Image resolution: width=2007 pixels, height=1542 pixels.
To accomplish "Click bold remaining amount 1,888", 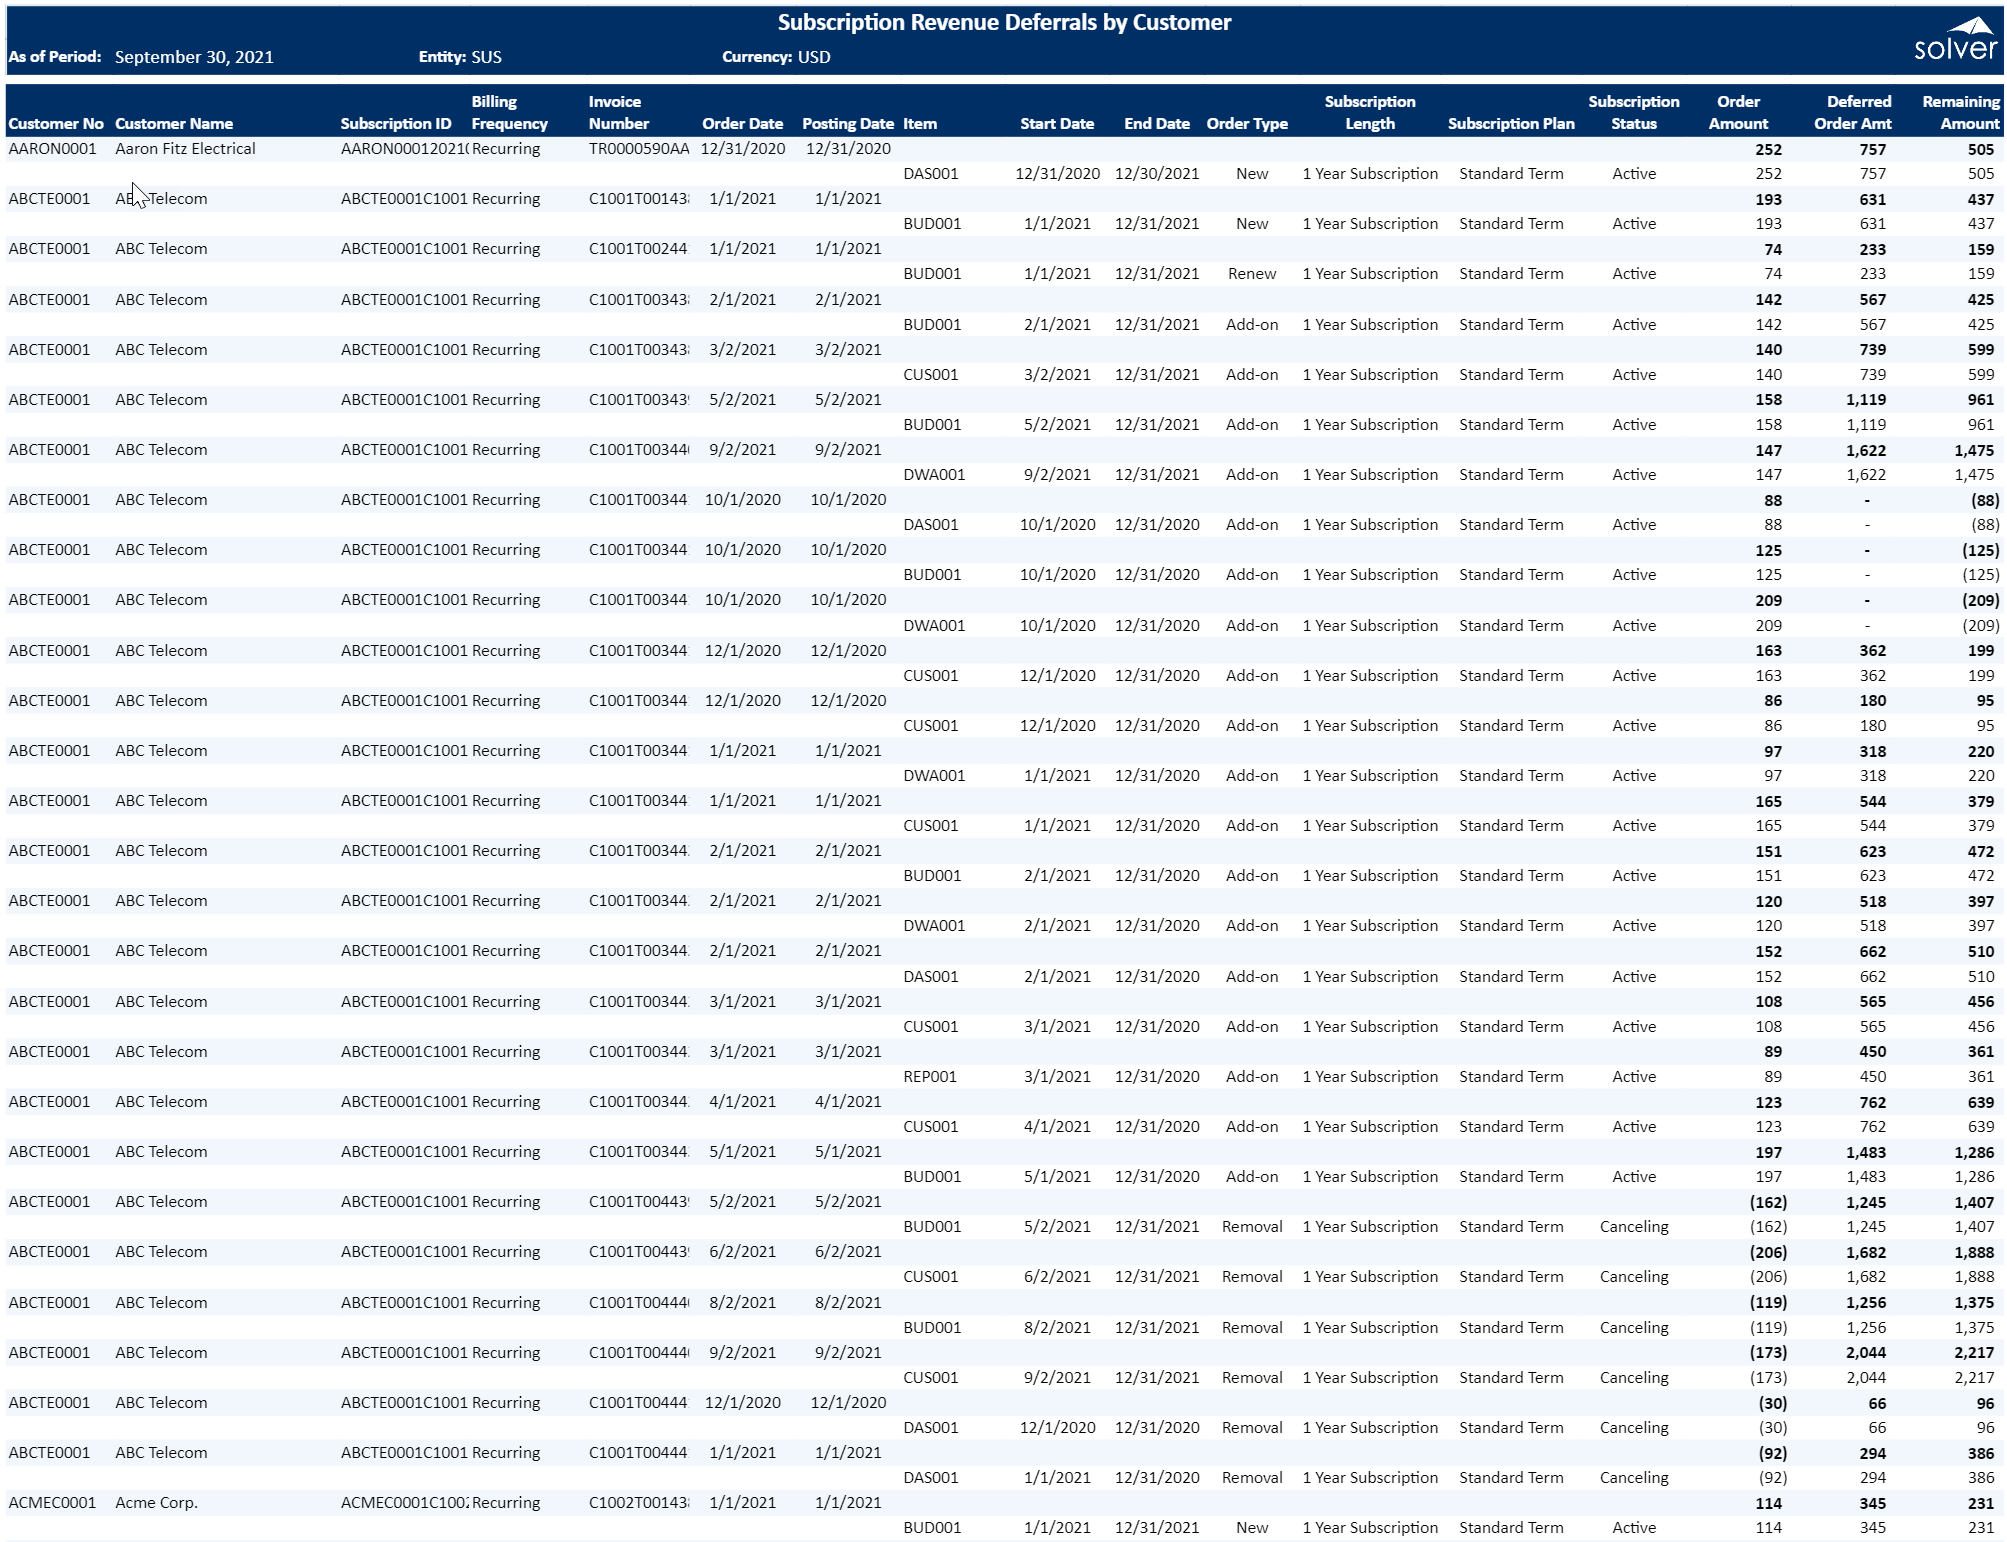I will click(x=1974, y=1253).
